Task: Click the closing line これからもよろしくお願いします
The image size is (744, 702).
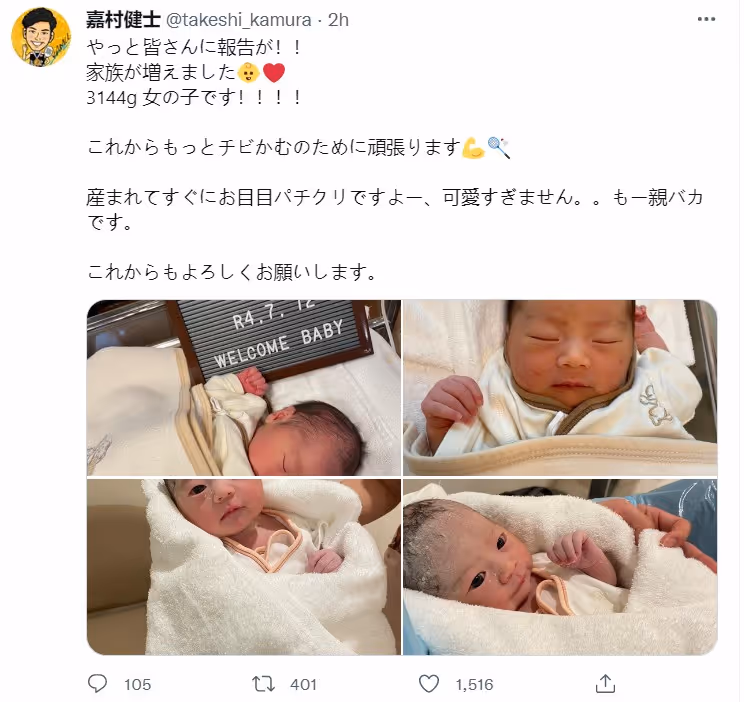Action: (x=232, y=272)
